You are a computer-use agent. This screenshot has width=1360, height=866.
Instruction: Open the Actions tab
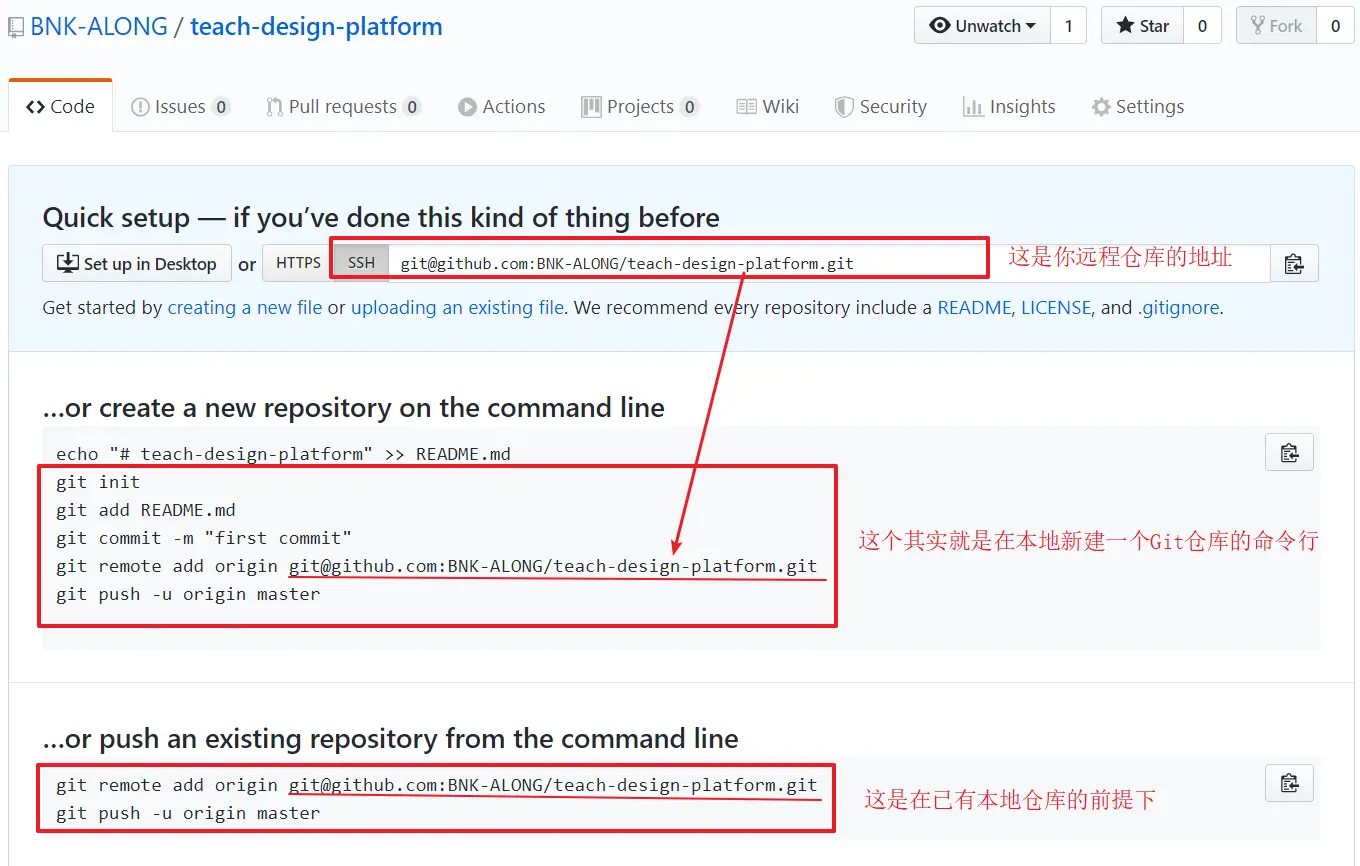click(x=502, y=106)
